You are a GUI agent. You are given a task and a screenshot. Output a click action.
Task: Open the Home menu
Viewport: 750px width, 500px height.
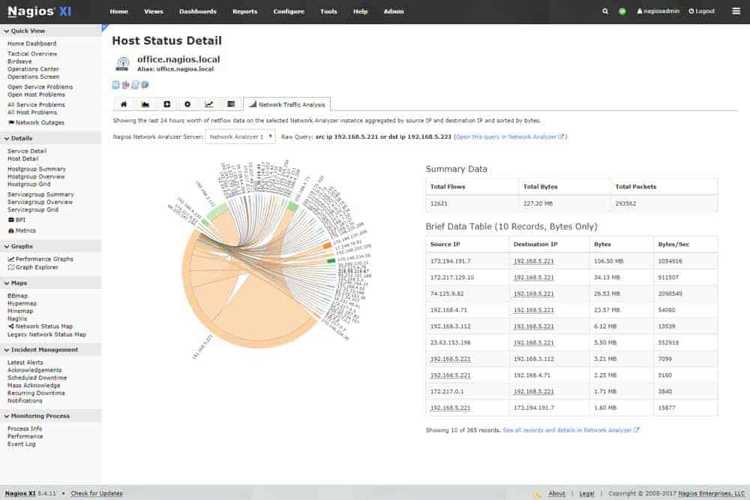tap(119, 11)
